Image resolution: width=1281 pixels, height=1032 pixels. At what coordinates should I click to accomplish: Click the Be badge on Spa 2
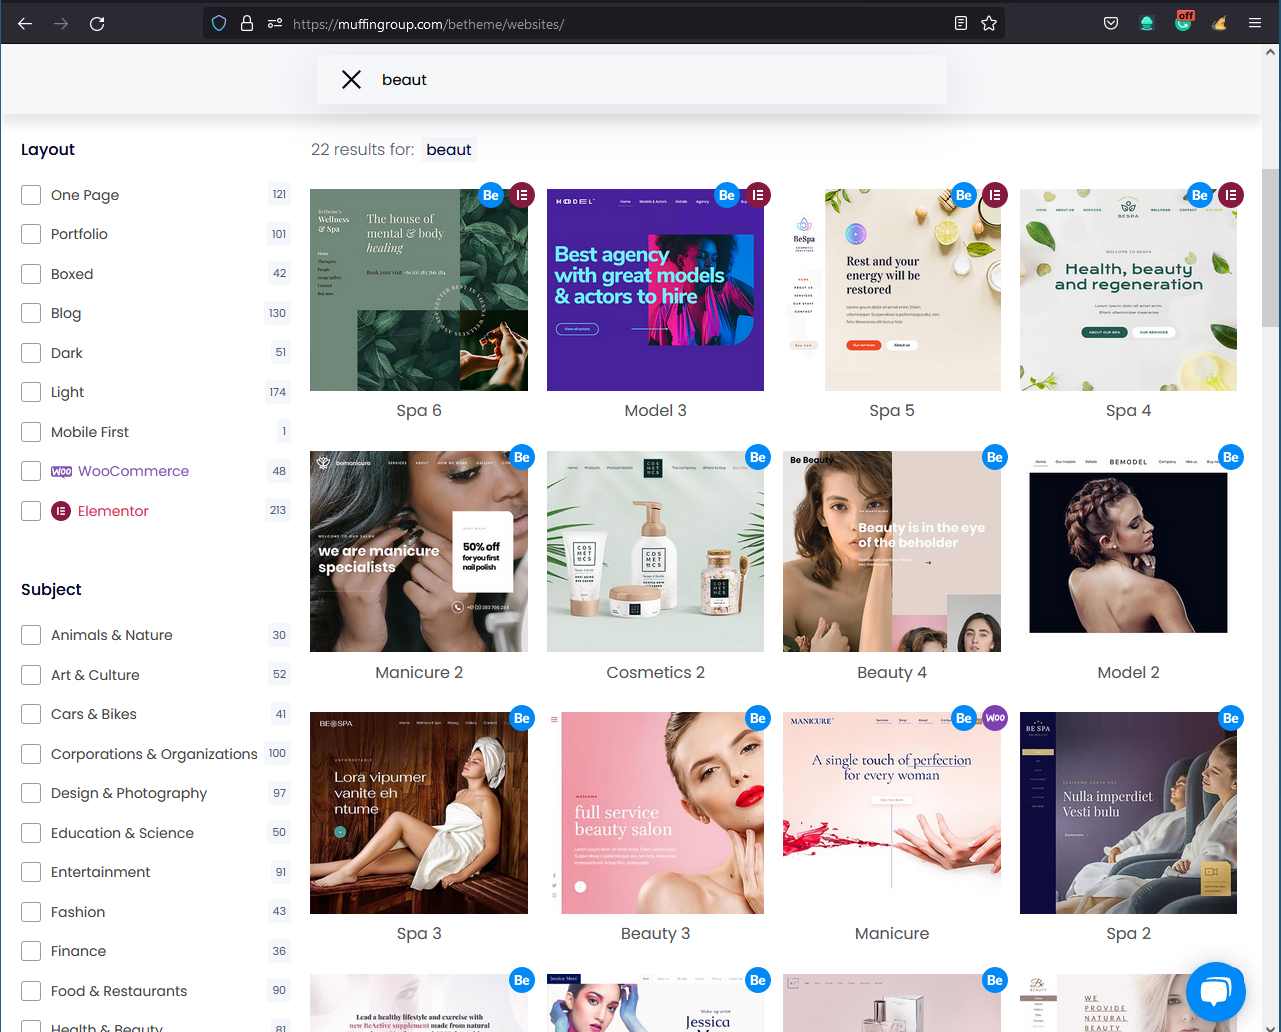(1231, 718)
